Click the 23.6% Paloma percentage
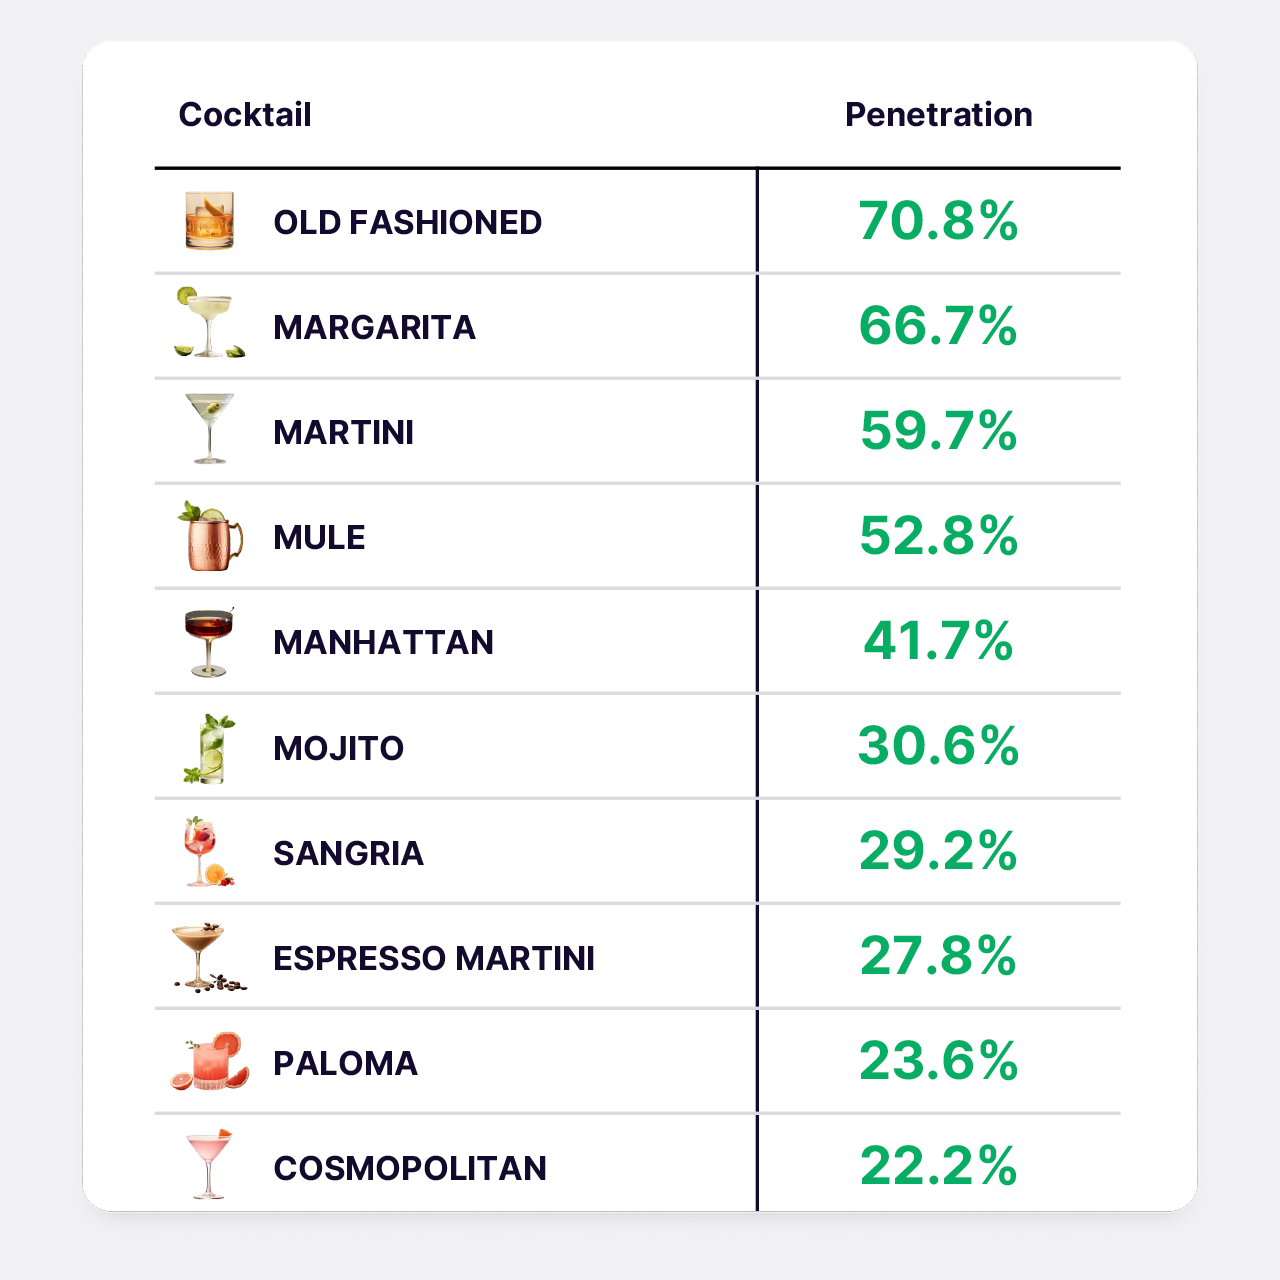The height and width of the screenshot is (1280, 1280). [938, 1062]
